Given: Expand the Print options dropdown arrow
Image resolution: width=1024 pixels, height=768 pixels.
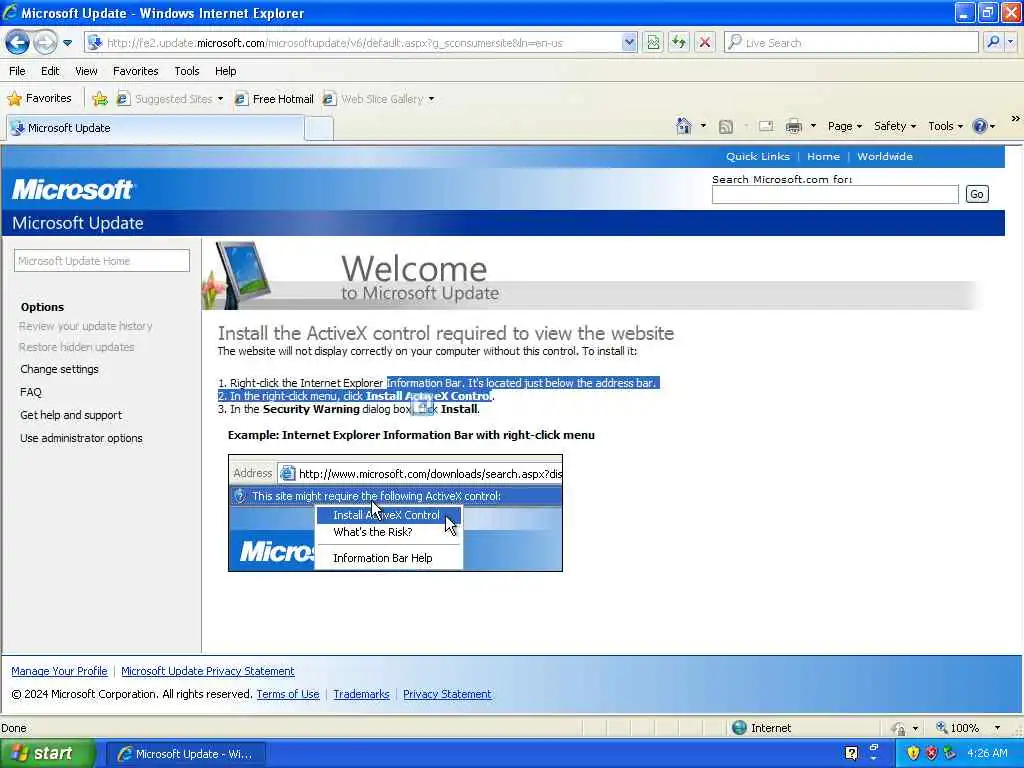Looking at the screenshot, I should pos(813,126).
